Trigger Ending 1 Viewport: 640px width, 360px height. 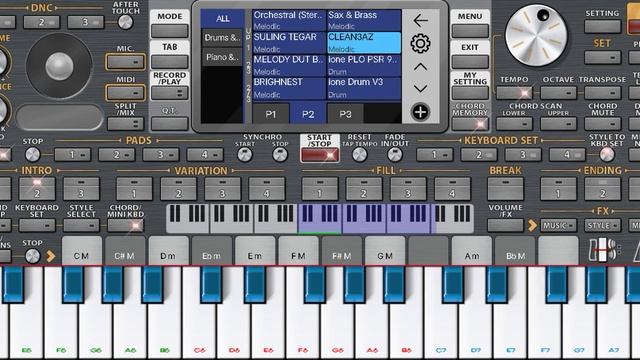[558, 188]
